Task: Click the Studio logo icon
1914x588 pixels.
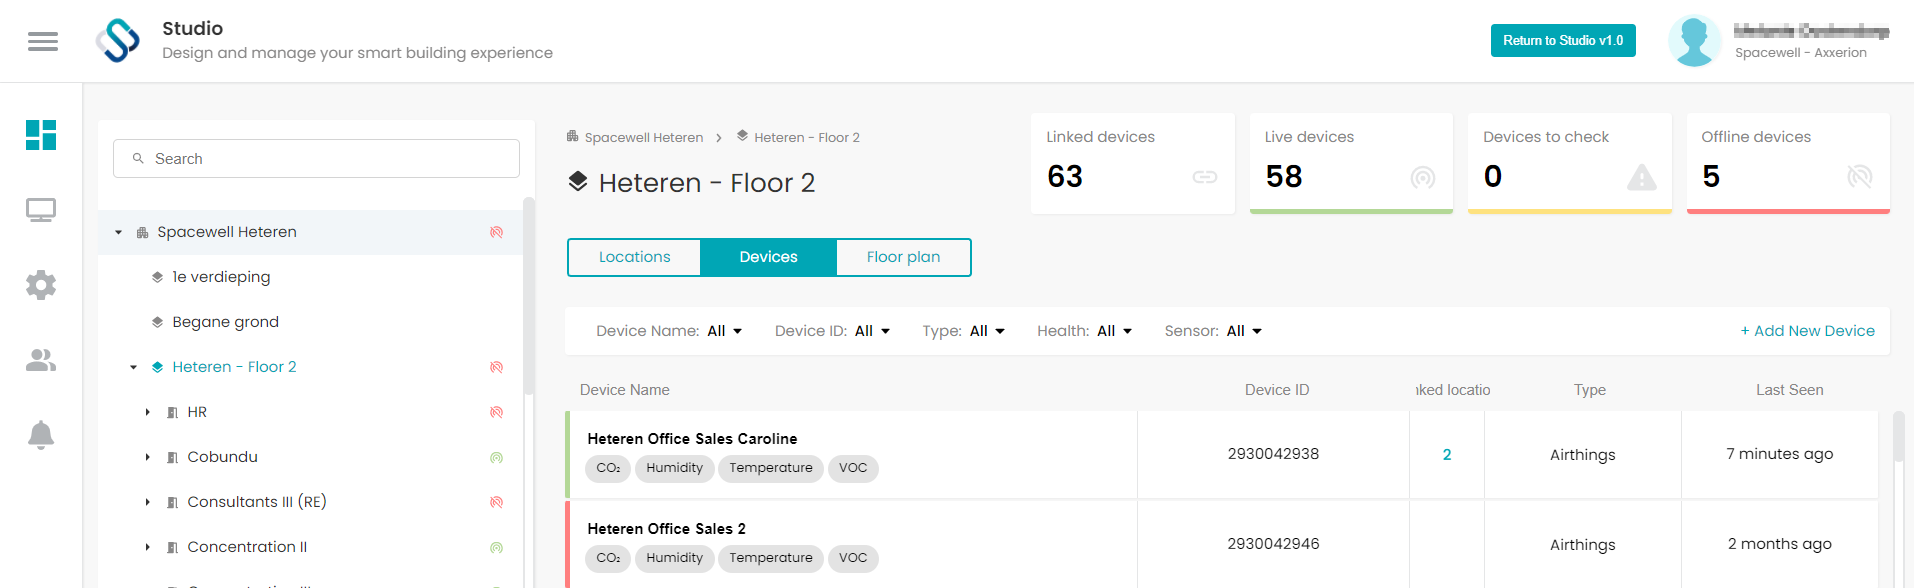Action: [118, 41]
